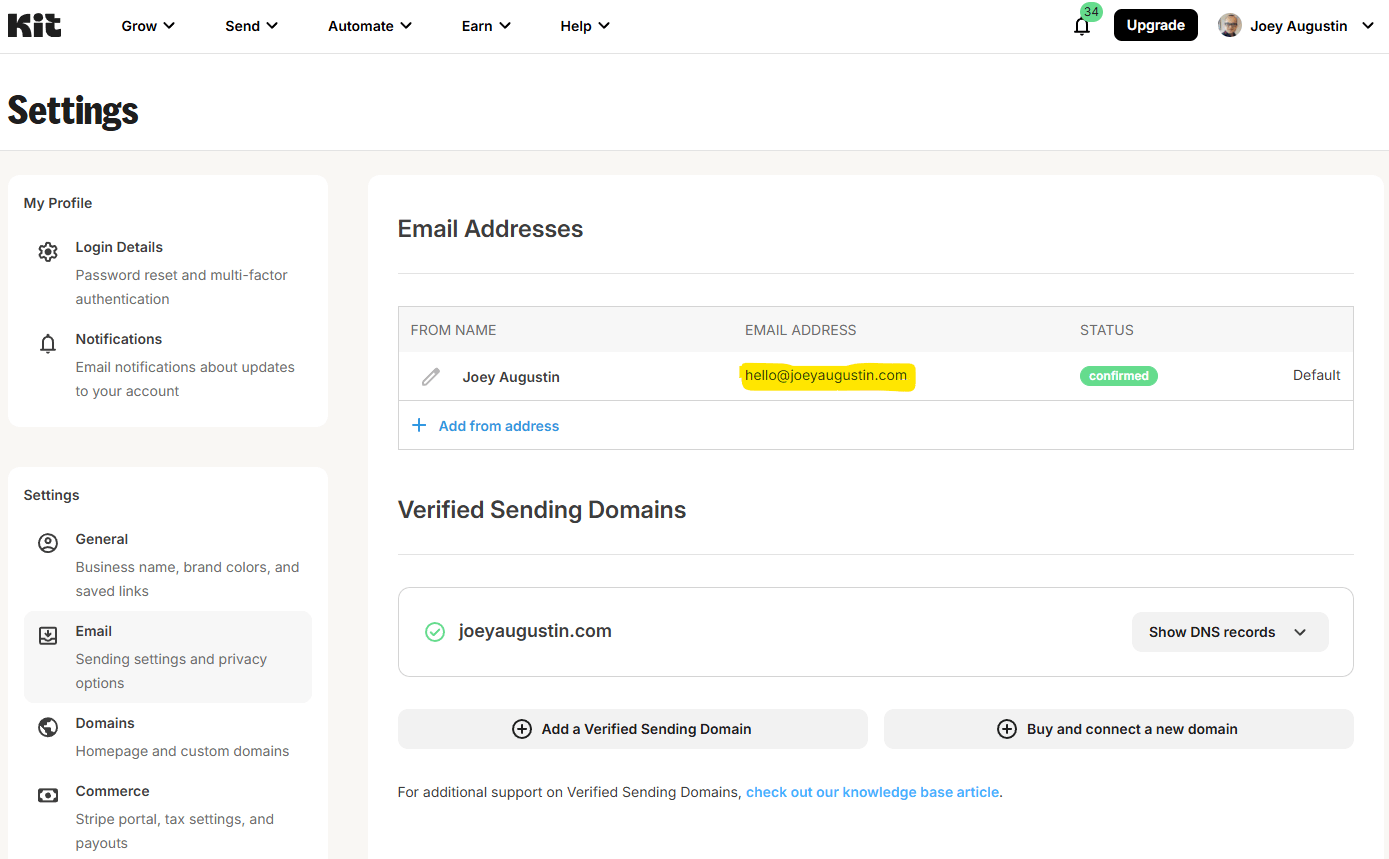
Task: Select the Notifications bell icon in My Profile
Action: coord(48,343)
